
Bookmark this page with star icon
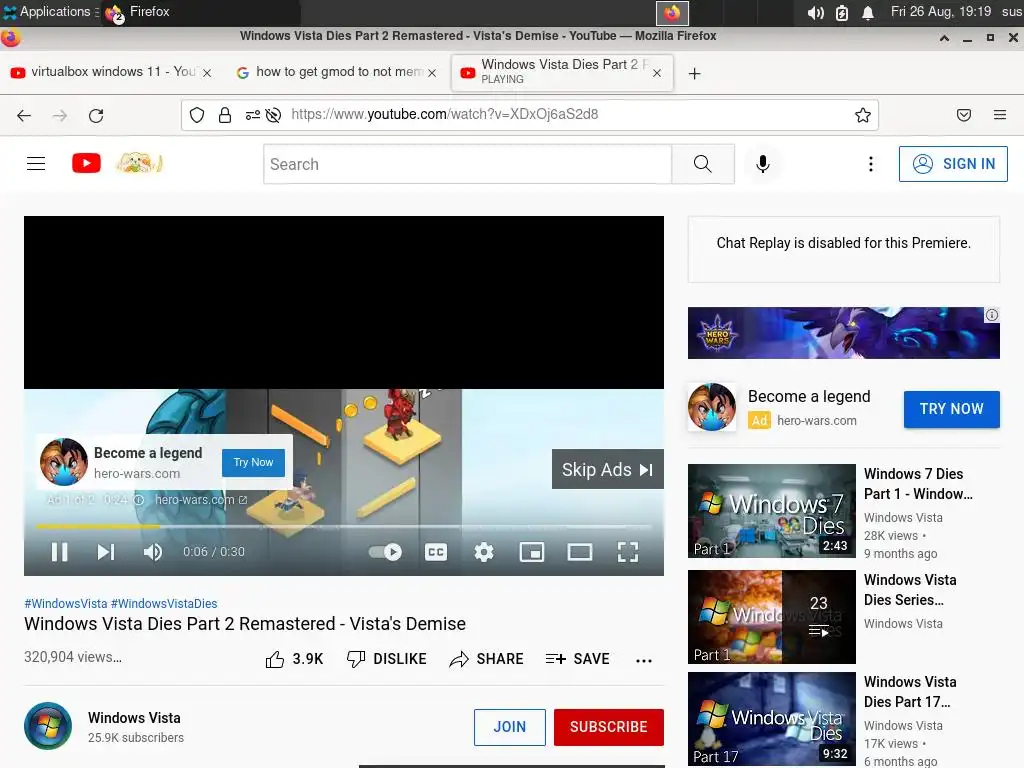[863, 116]
